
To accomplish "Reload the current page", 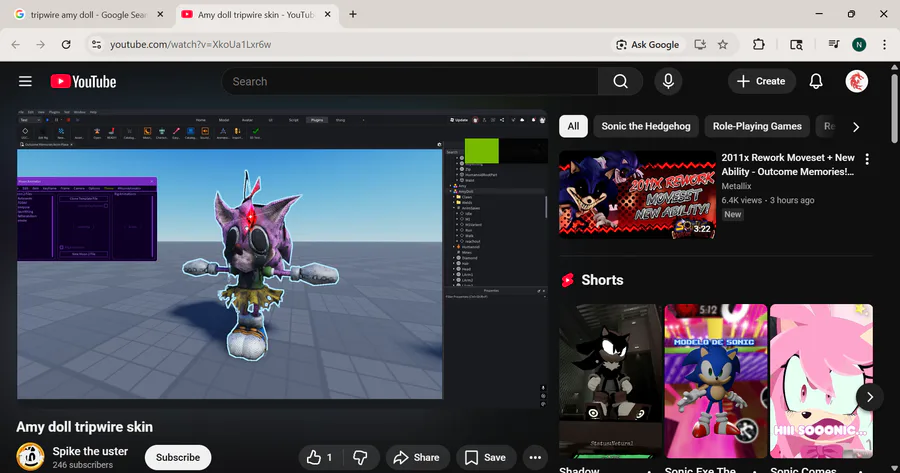I will (x=66, y=44).
